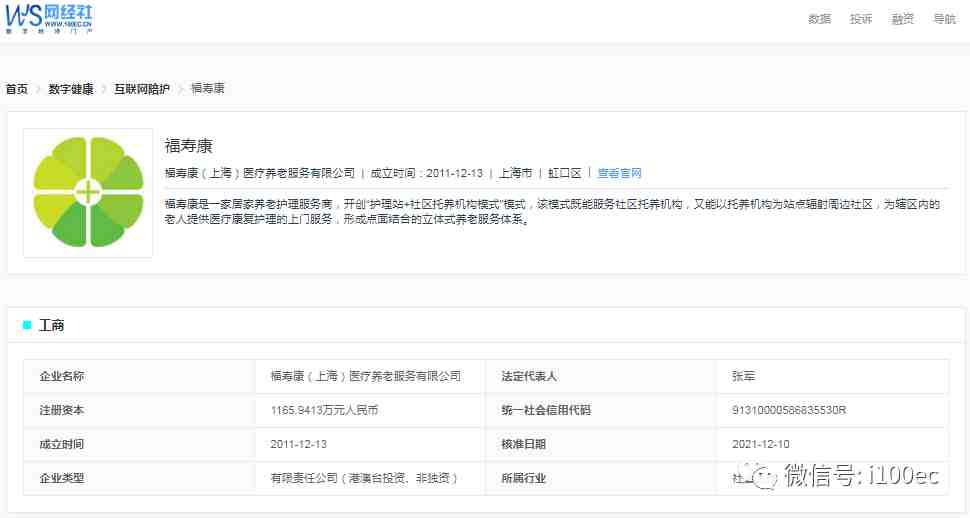The width and height of the screenshot is (970, 518).
Task: Open the 融资 navigation item
Action: (x=902, y=19)
